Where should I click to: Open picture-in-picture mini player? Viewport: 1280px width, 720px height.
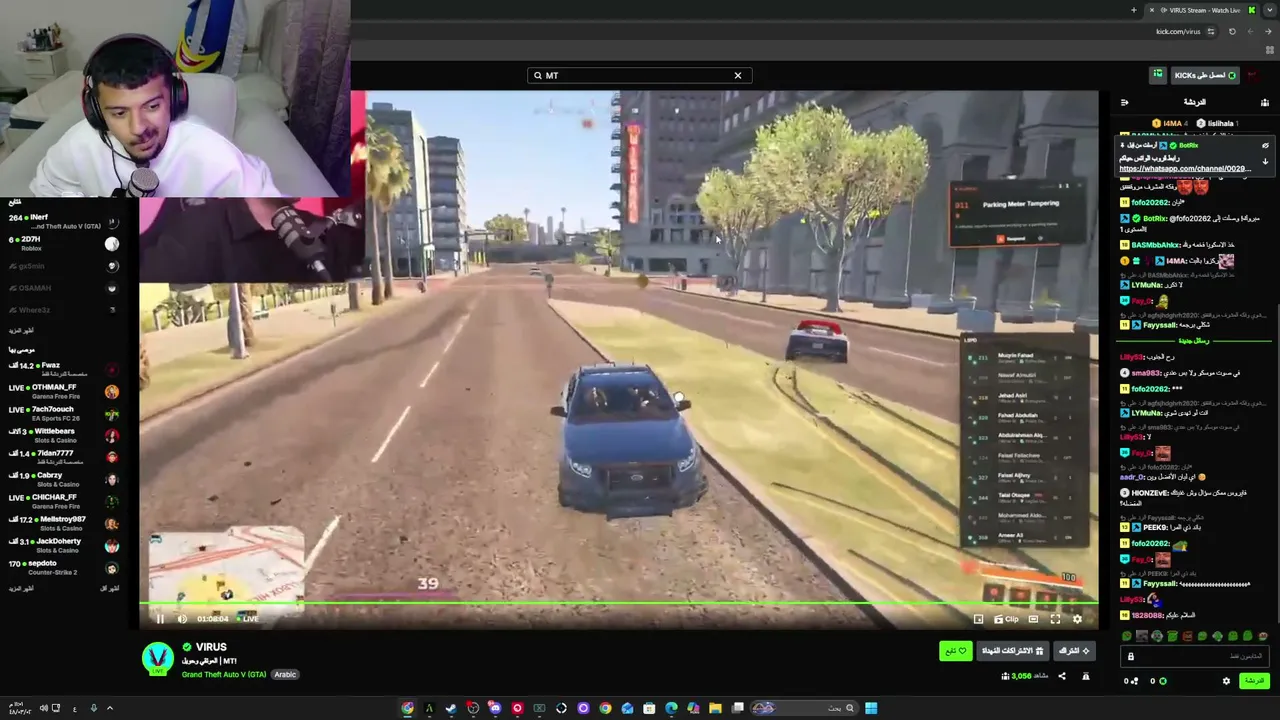[979, 619]
